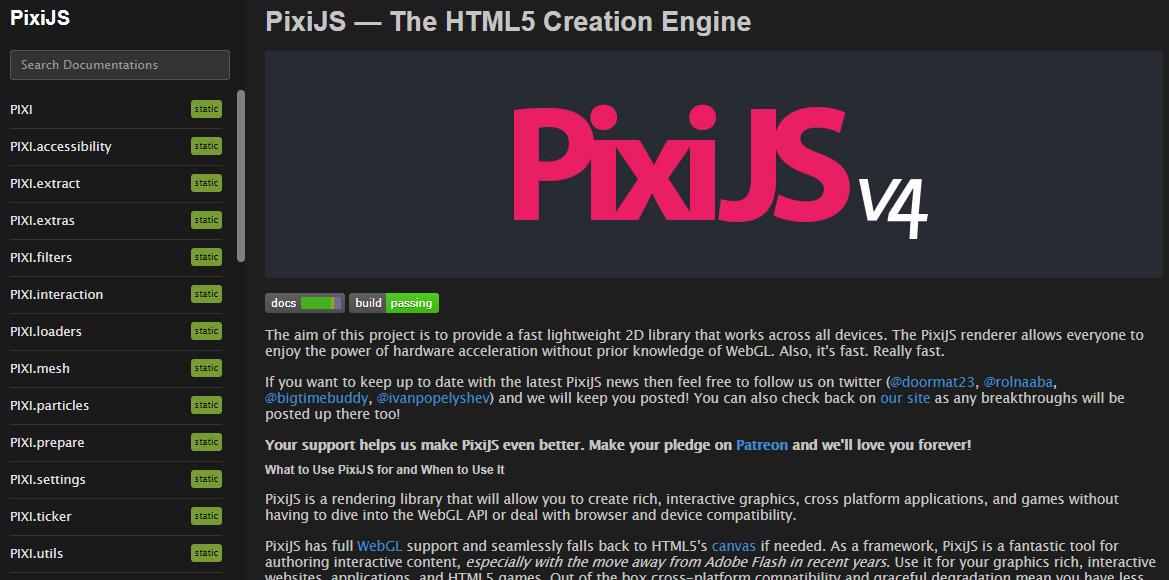Open the @ivanpopelyshev twitter link

(433, 398)
